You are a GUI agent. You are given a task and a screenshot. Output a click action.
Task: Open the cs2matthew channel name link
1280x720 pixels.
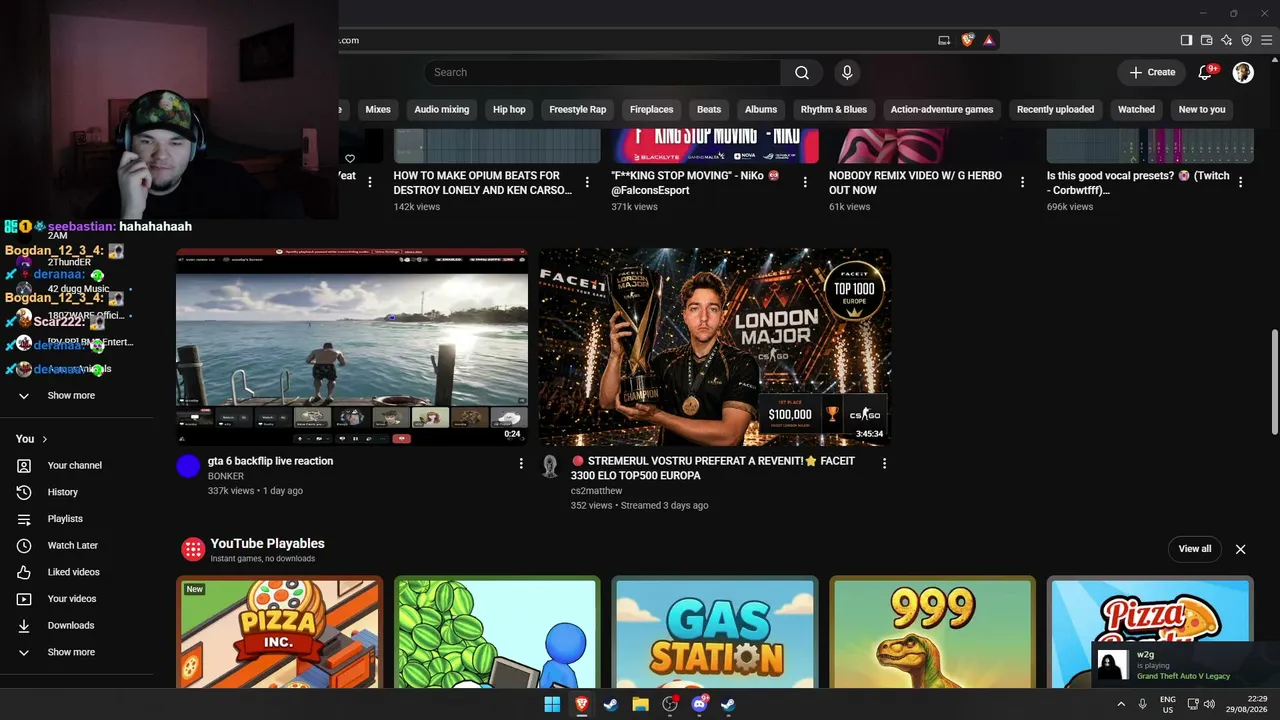click(x=597, y=491)
